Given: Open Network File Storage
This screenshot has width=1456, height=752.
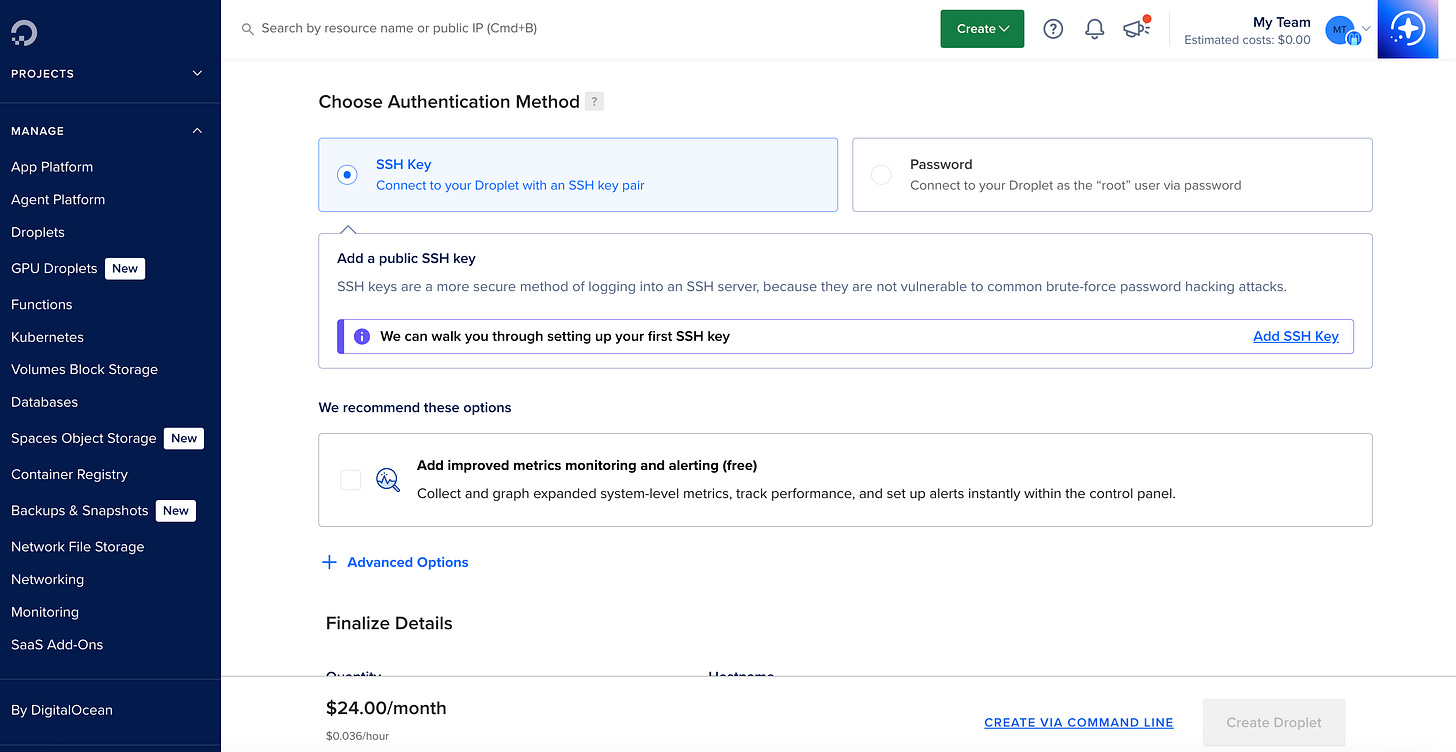Looking at the screenshot, I should point(78,547).
